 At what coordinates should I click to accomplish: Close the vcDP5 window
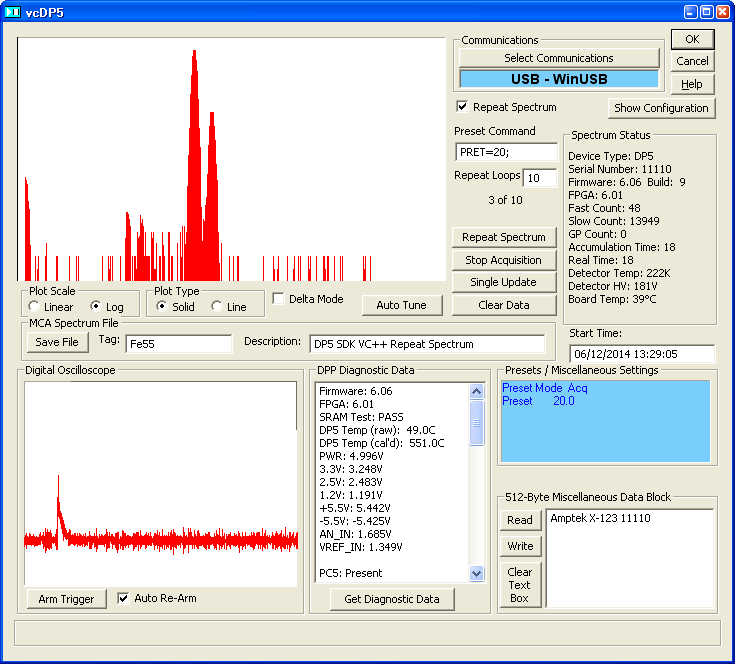(723, 12)
